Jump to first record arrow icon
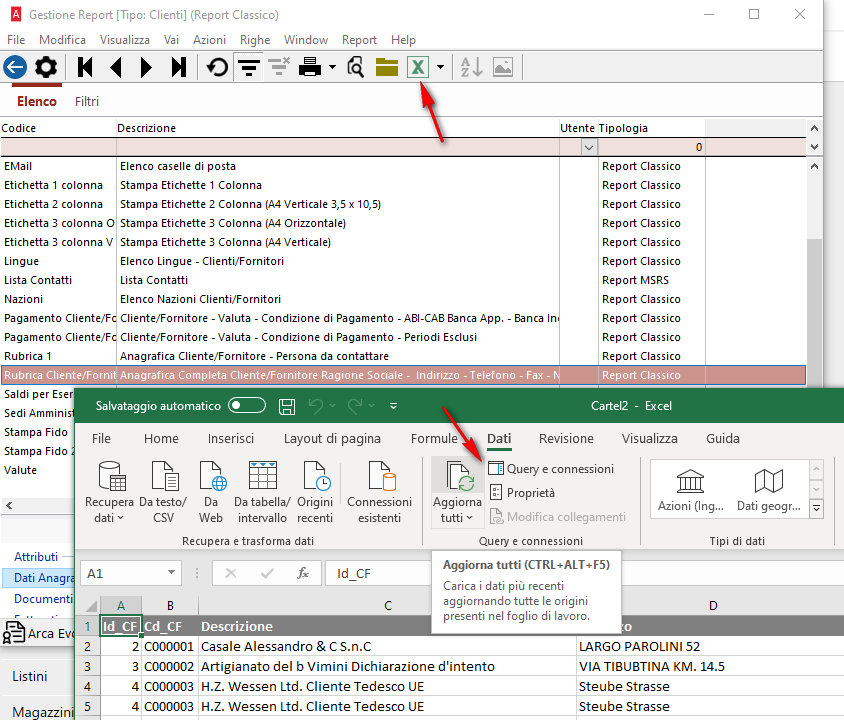844x720 pixels. [85, 67]
